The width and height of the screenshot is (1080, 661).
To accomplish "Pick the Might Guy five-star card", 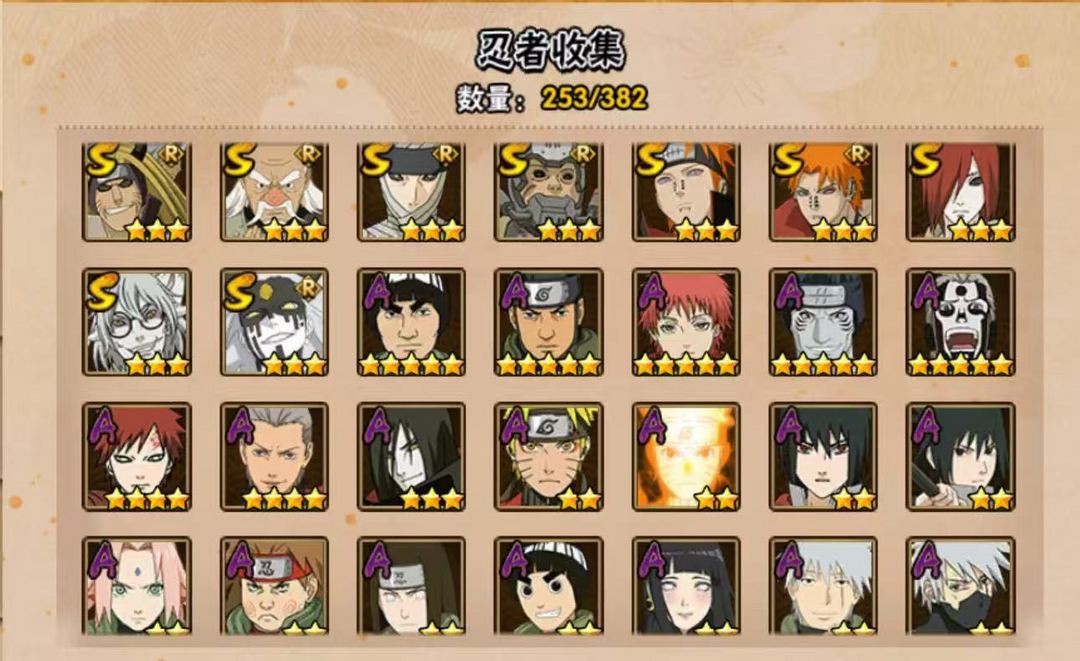I will click(x=411, y=322).
